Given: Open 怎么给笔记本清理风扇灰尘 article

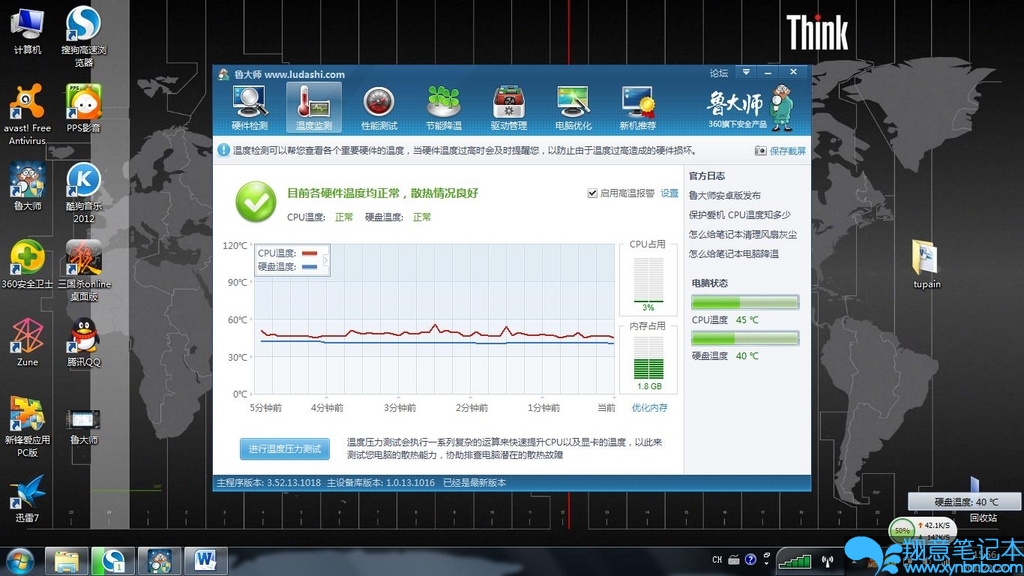Looking at the screenshot, I should 743,234.
